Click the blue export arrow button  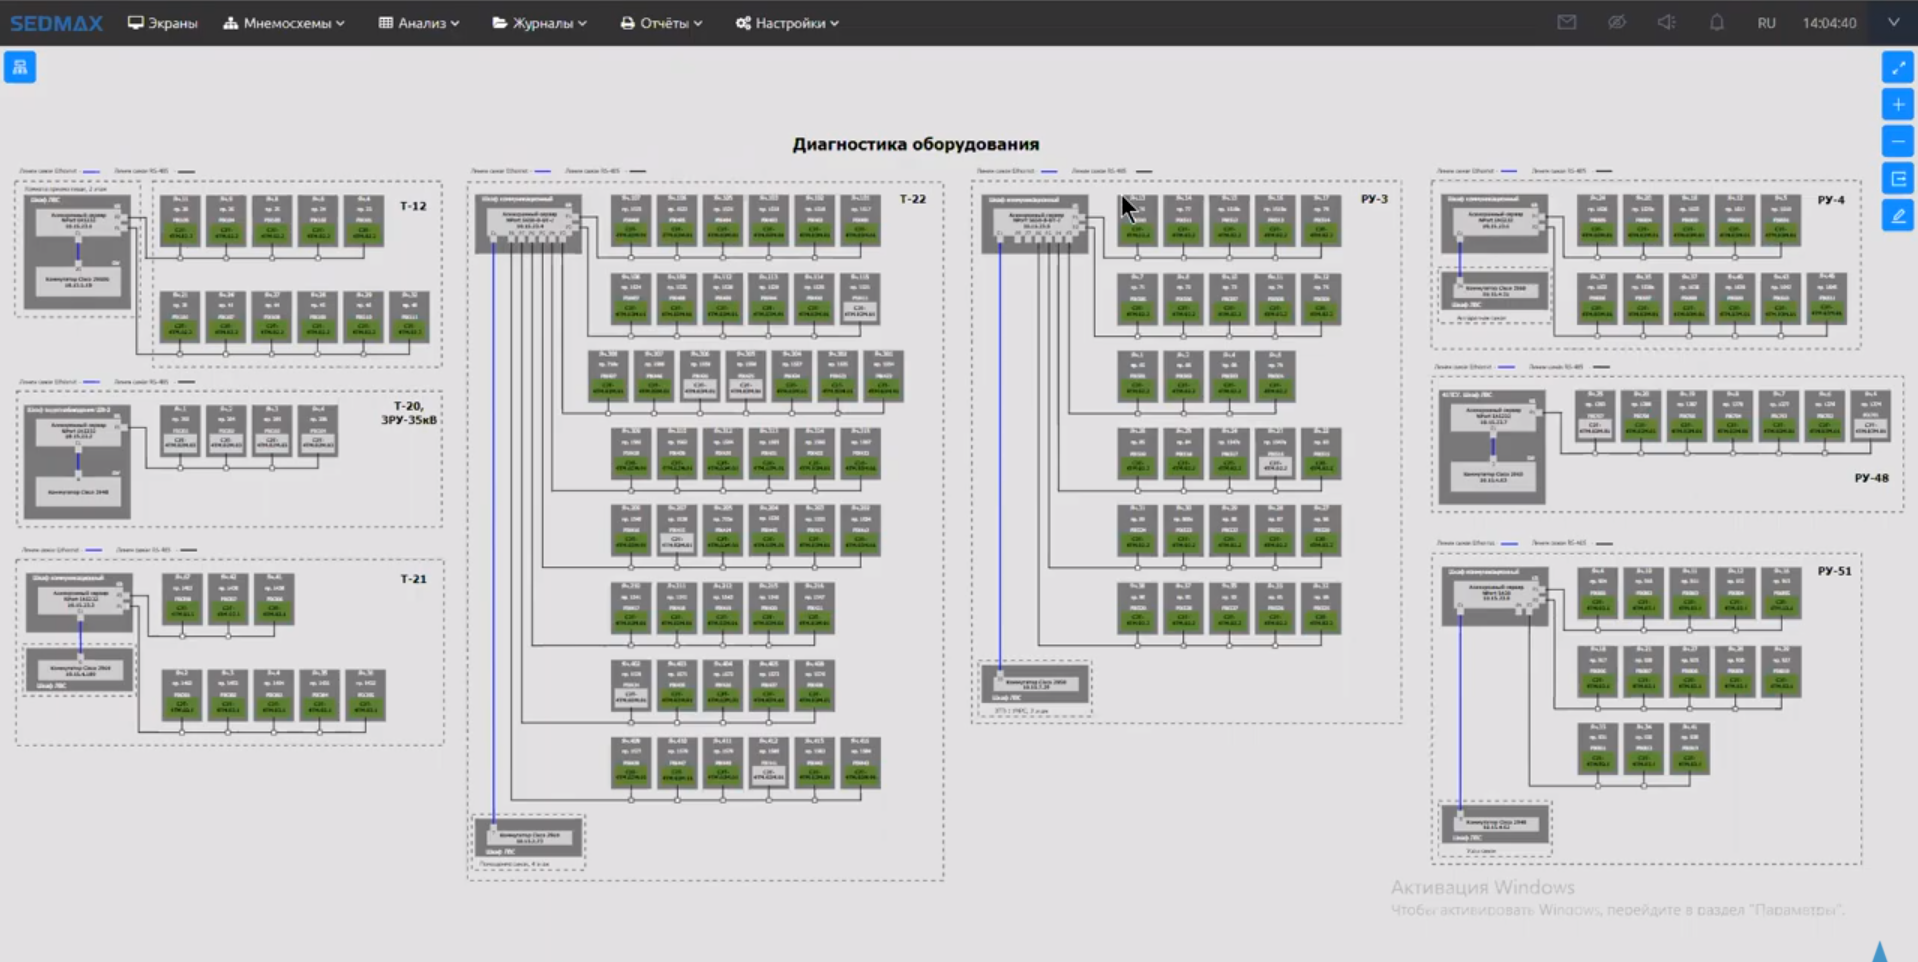pyautogui.click(x=1897, y=179)
